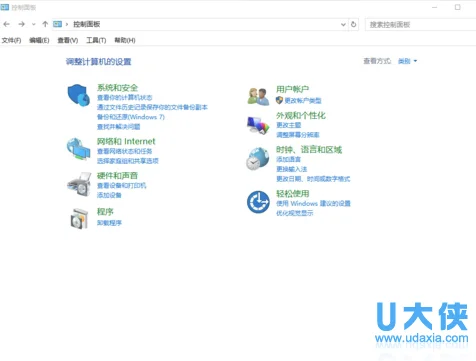The image size is (476, 361).
Task: Click 查看网络状态和任务 link
Action: [124, 151]
